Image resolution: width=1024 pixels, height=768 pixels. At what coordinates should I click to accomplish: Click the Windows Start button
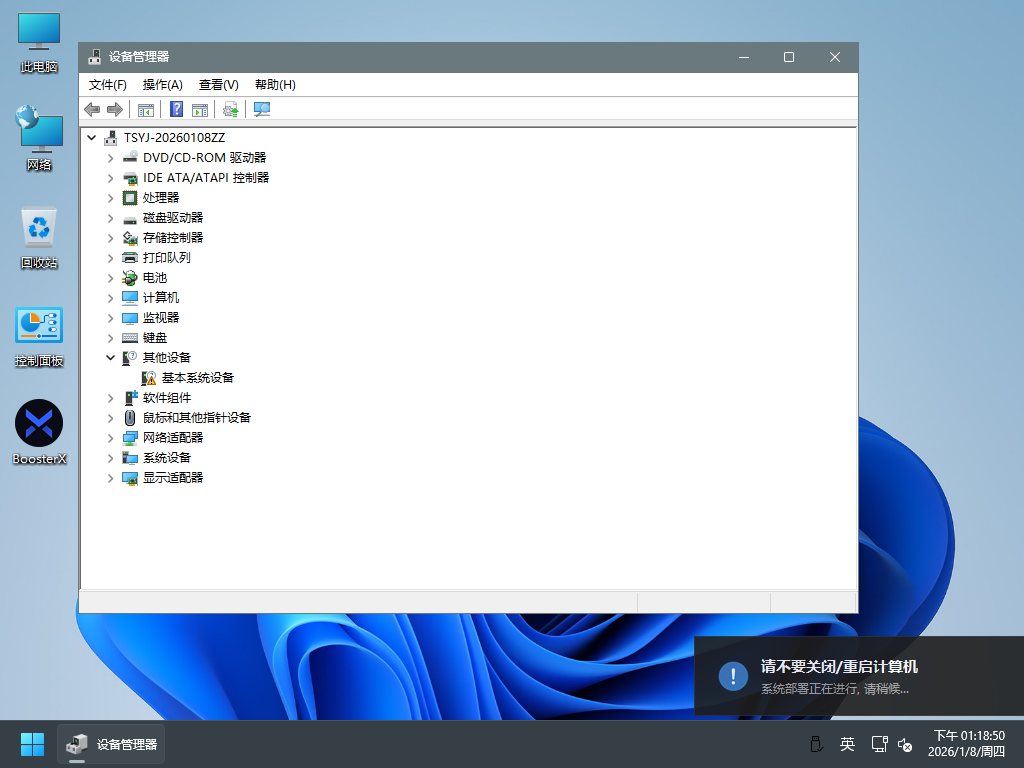tap(32, 744)
